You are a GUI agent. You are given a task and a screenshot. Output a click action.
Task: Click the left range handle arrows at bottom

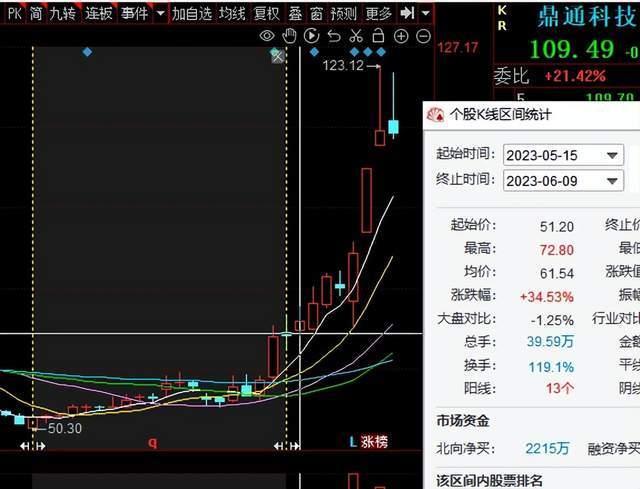pyautogui.click(x=33, y=446)
